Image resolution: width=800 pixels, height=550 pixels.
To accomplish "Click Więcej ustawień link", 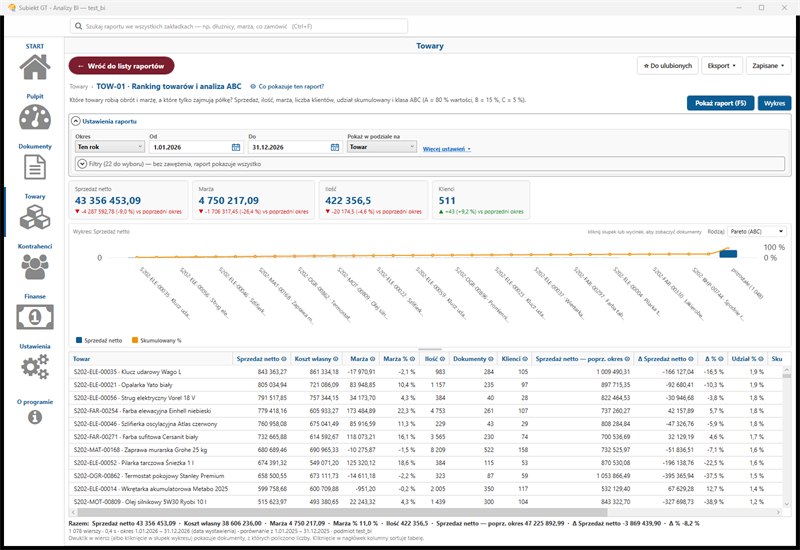I will coord(446,149).
